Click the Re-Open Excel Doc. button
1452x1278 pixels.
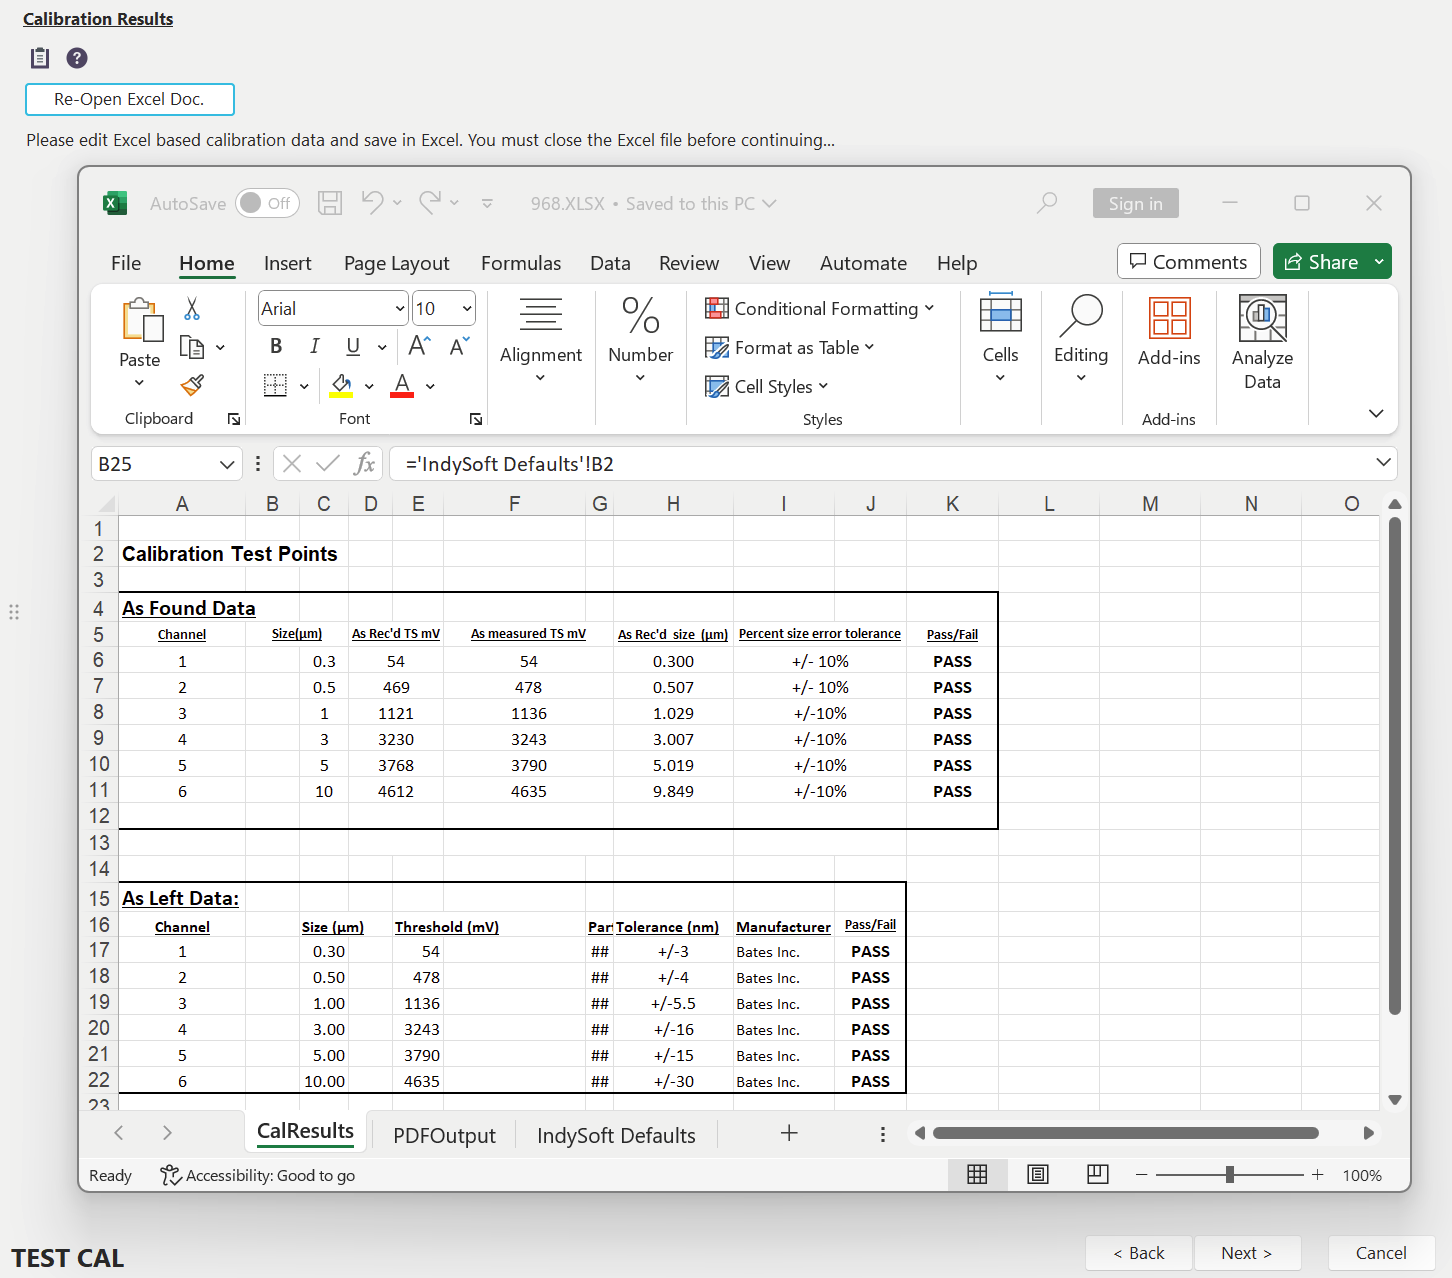tap(130, 99)
